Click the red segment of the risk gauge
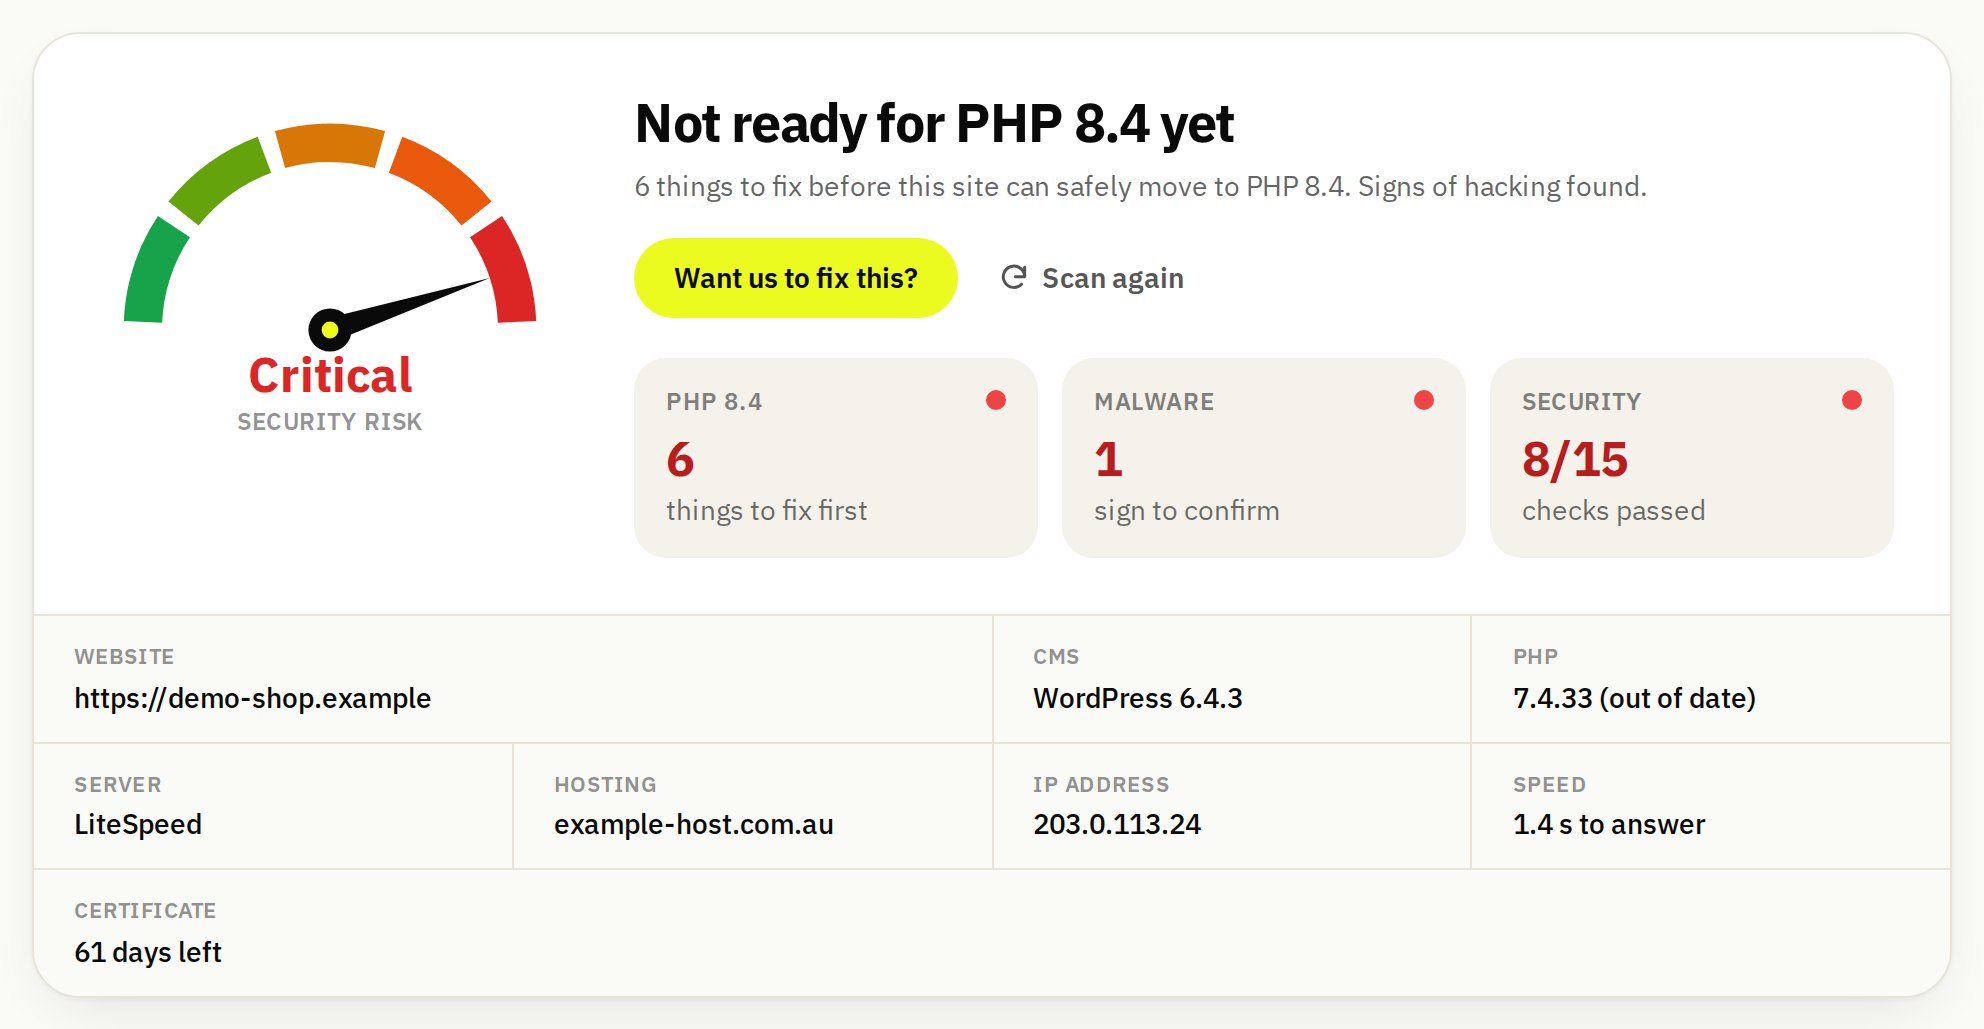 [506, 271]
